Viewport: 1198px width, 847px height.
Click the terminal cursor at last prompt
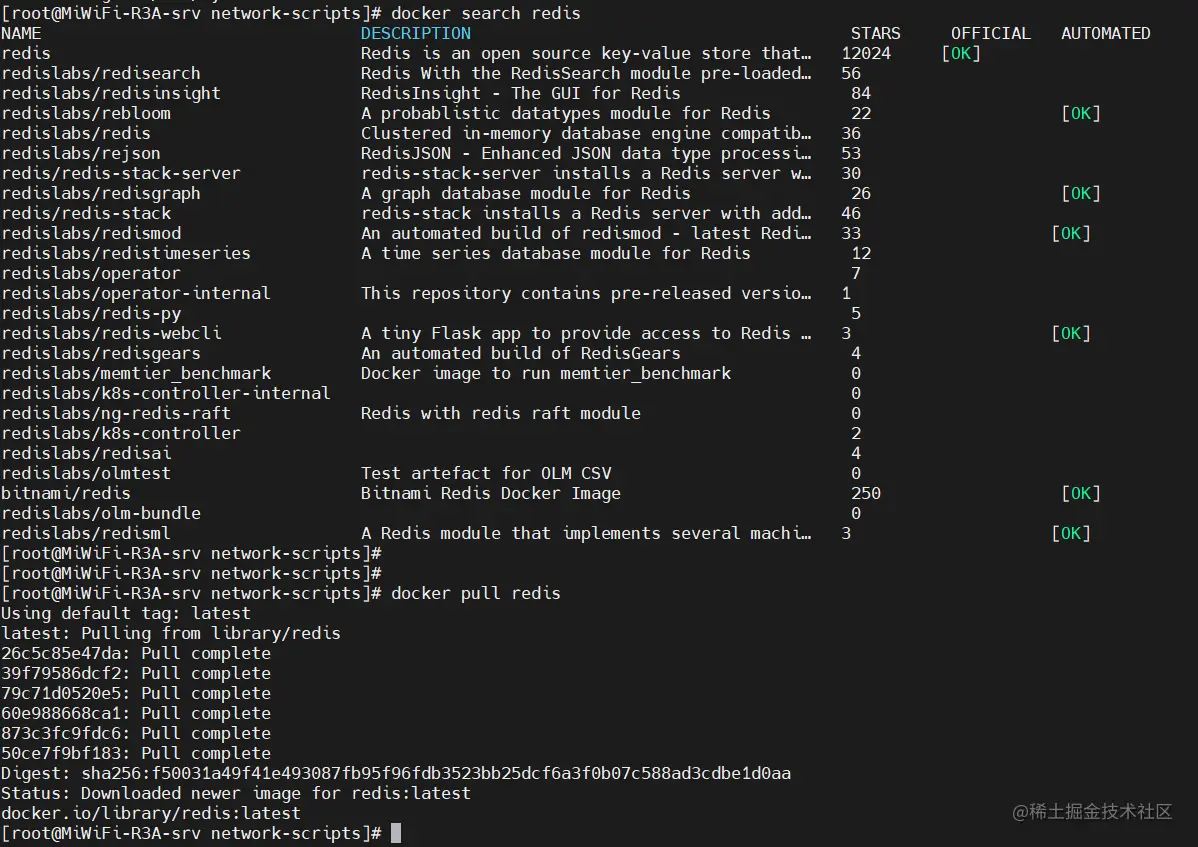point(396,833)
